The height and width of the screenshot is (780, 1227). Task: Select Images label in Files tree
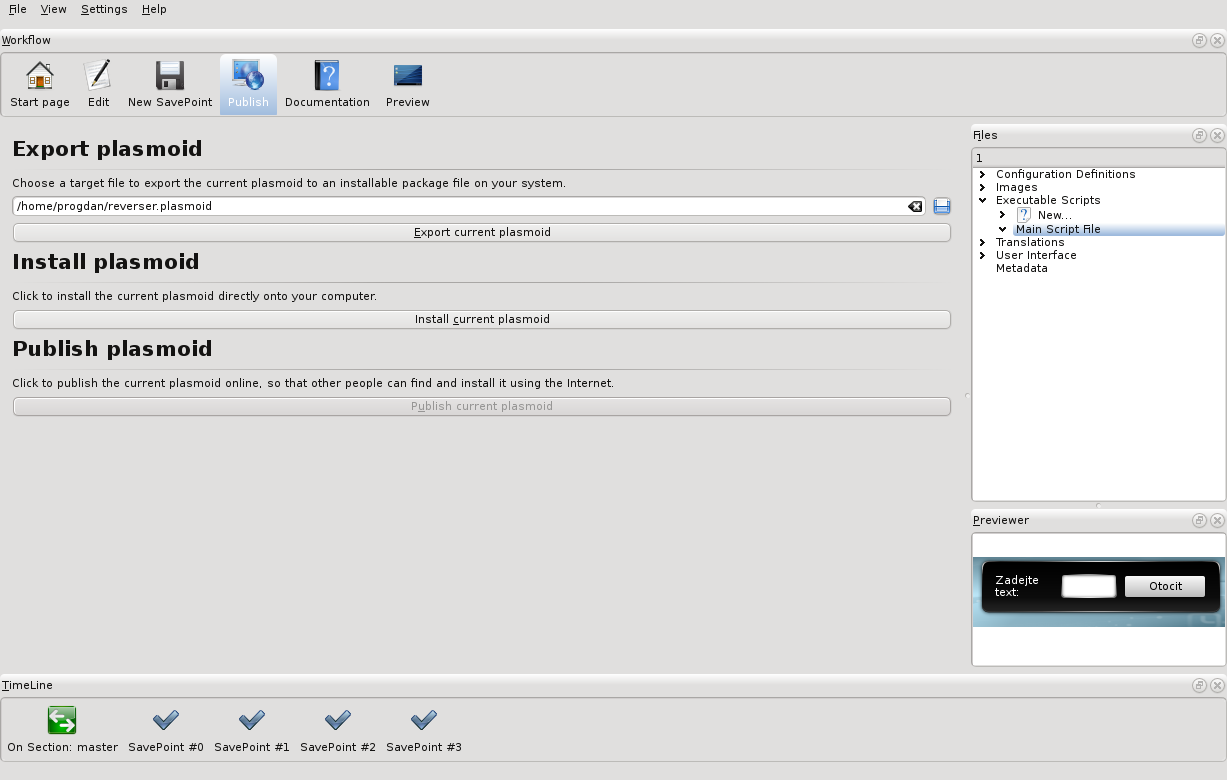click(x=1017, y=187)
